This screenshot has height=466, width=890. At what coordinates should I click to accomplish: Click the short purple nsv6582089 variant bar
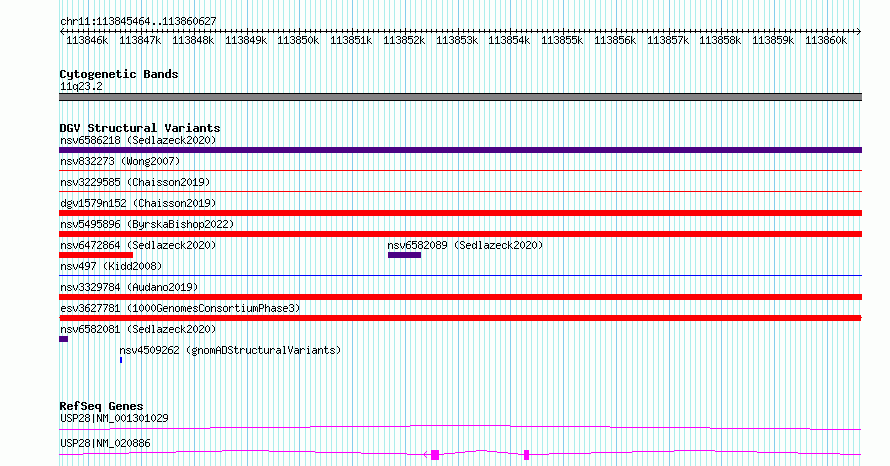click(404, 255)
